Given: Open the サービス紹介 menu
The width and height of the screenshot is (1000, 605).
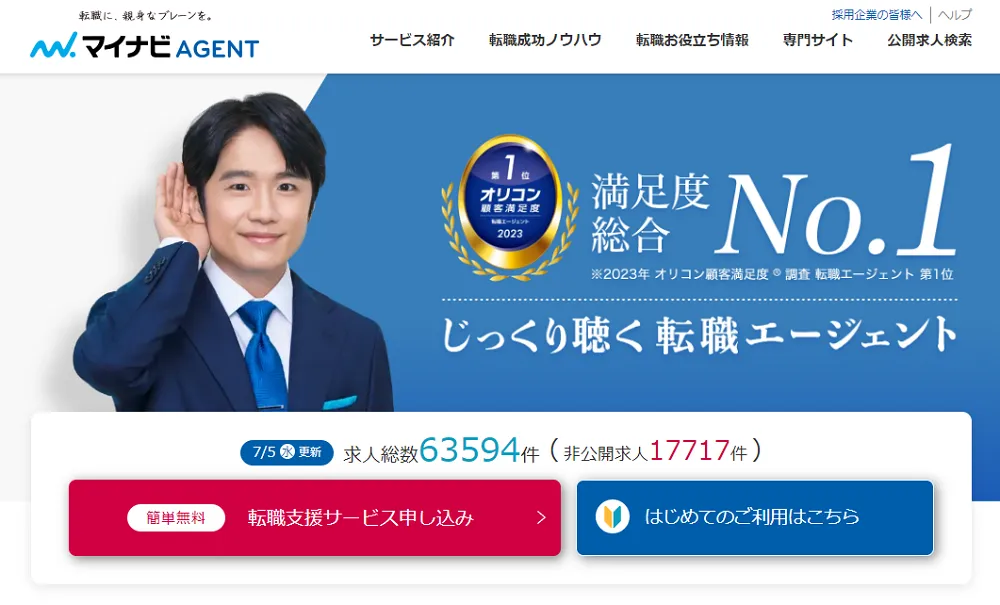Looking at the screenshot, I should pos(412,40).
